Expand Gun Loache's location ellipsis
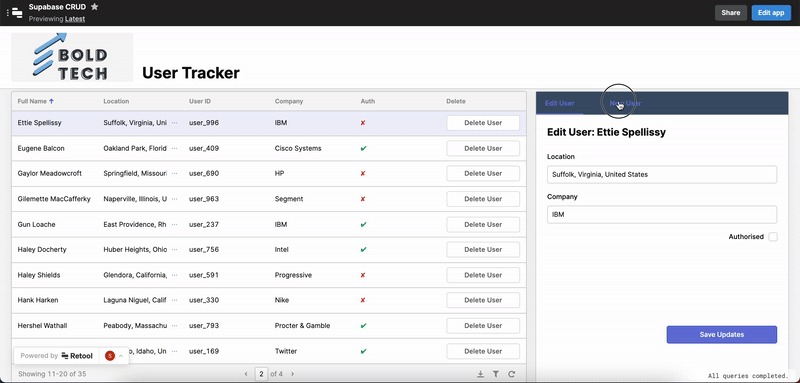Screen dimensions: 800x383 pyautogui.click(x=174, y=224)
